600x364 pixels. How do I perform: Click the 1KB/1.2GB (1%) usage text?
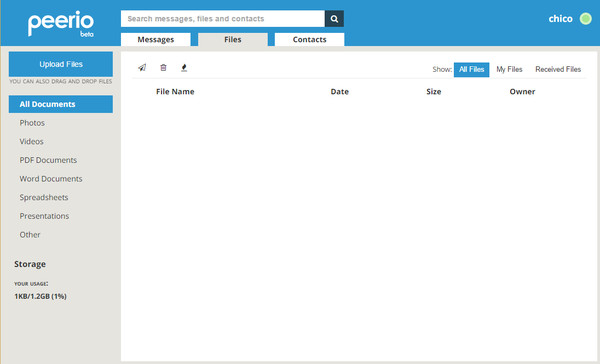click(41, 296)
